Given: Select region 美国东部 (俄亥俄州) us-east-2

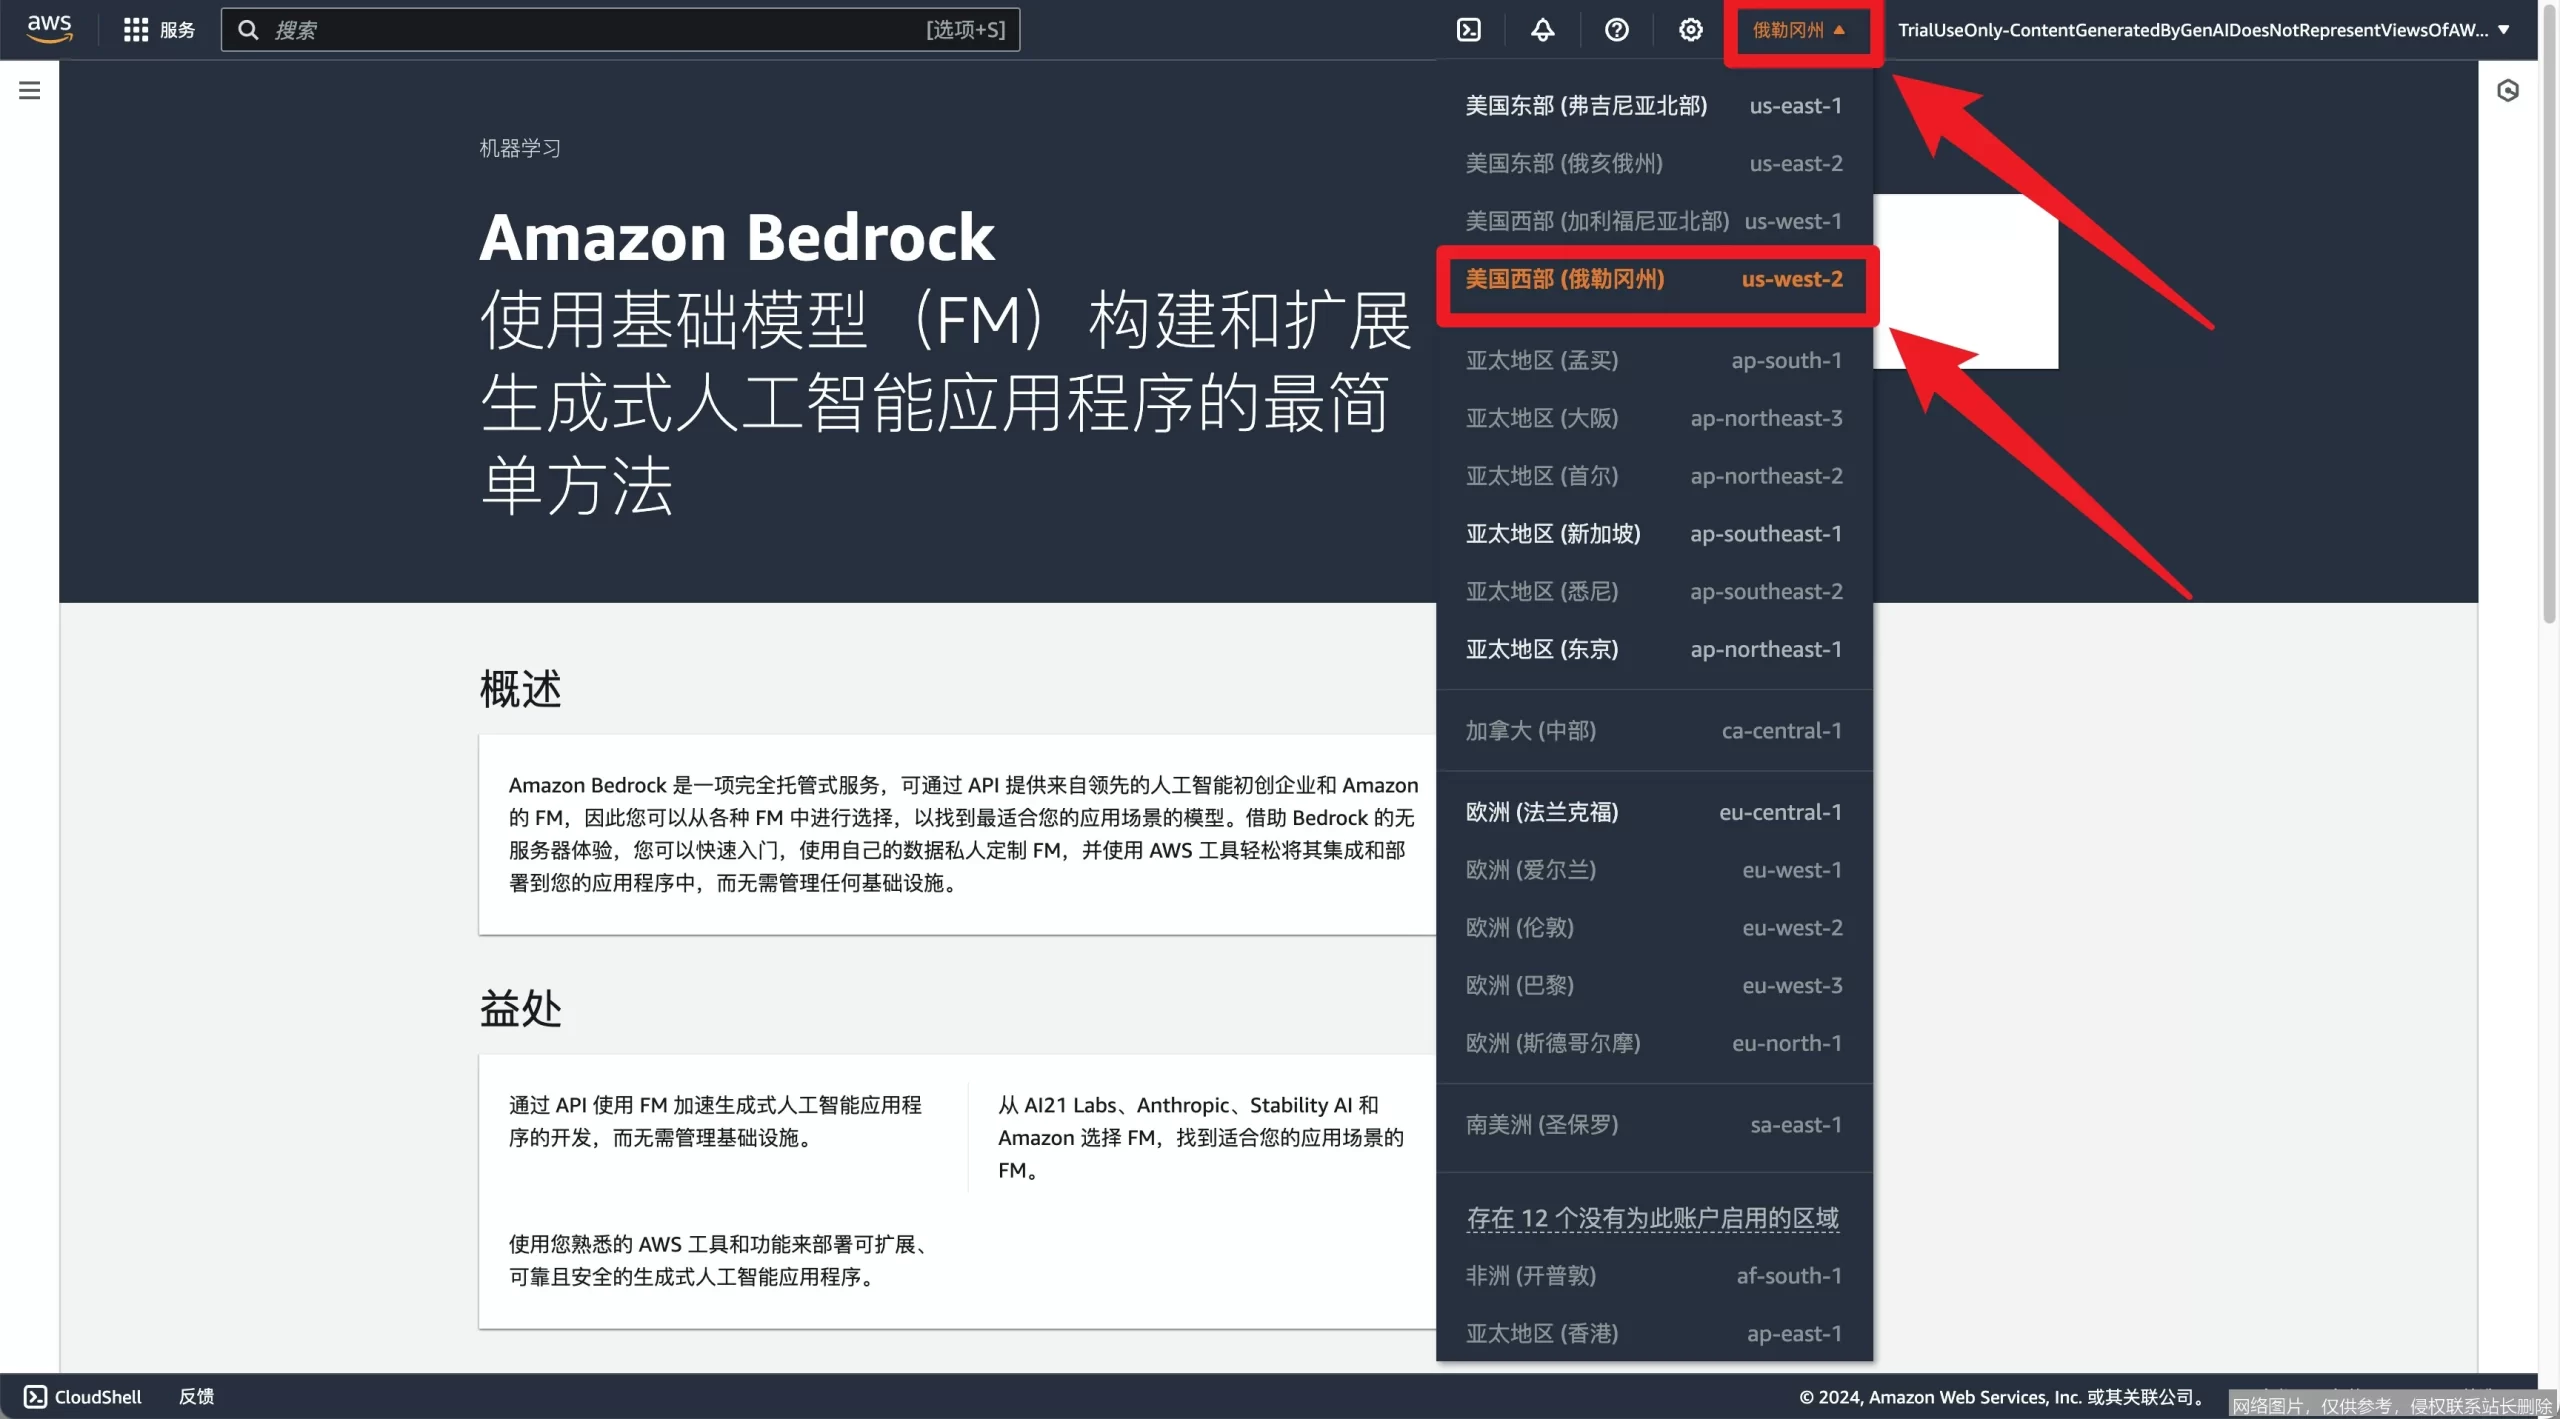Looking at the screenshot, I should pyautogui.click(x=1654, y=163).
